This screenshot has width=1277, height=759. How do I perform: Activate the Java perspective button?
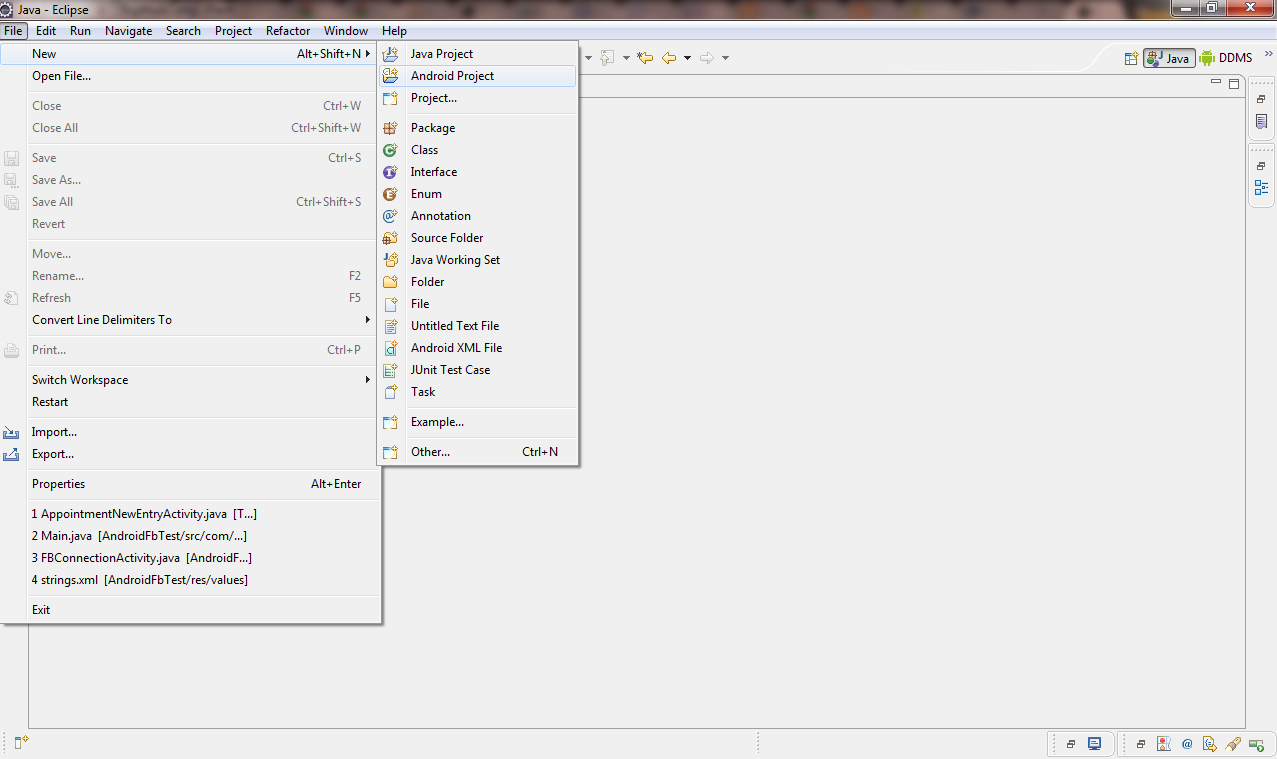coord(1169,58)
